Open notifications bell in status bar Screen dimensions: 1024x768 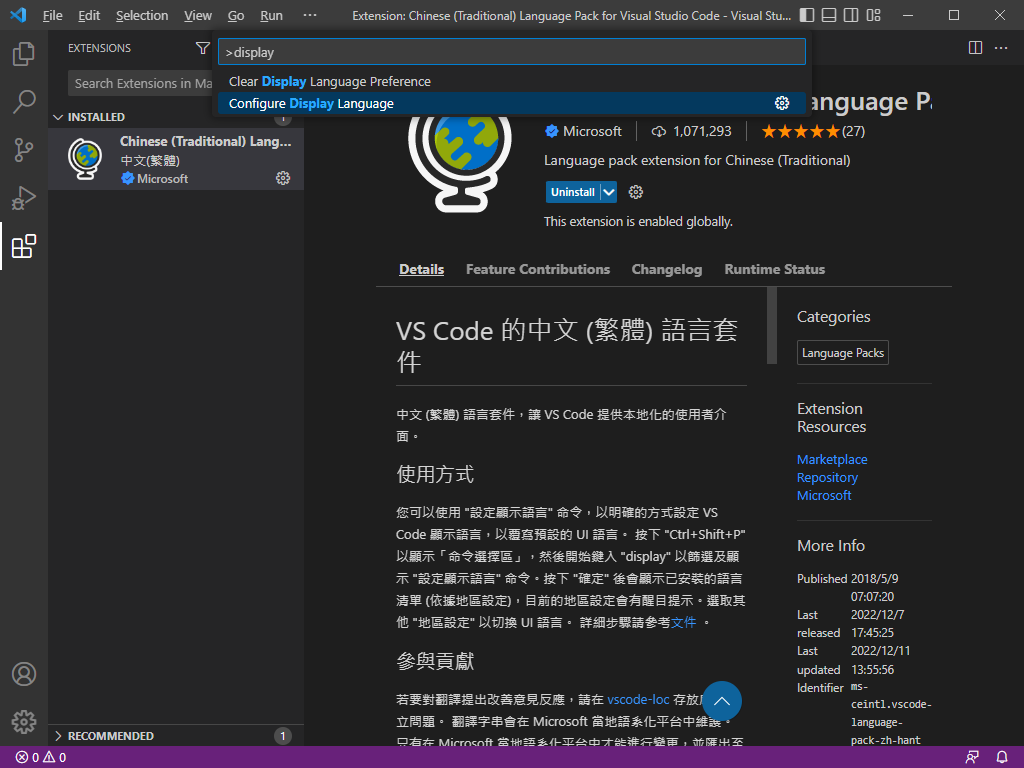(x=1002, y=758)
